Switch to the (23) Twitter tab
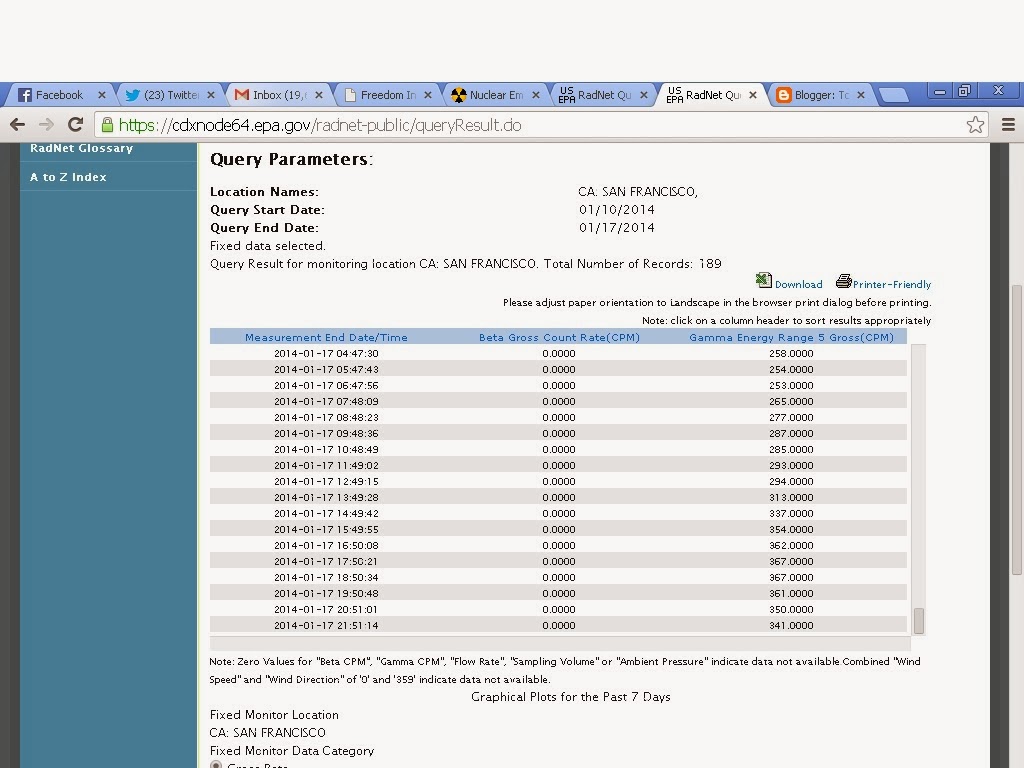This screenshot has height=768, width=1024. click(x=171, y=95)
